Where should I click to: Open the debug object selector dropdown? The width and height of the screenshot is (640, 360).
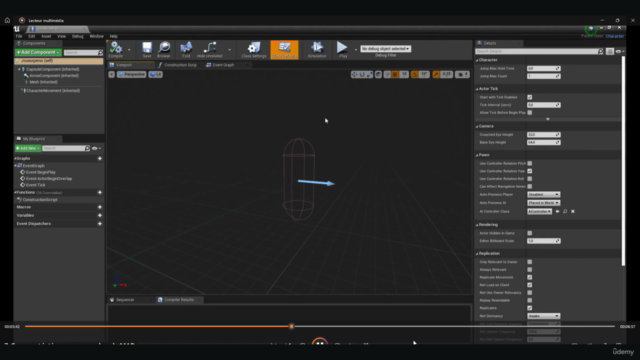(x=385, y=49)
